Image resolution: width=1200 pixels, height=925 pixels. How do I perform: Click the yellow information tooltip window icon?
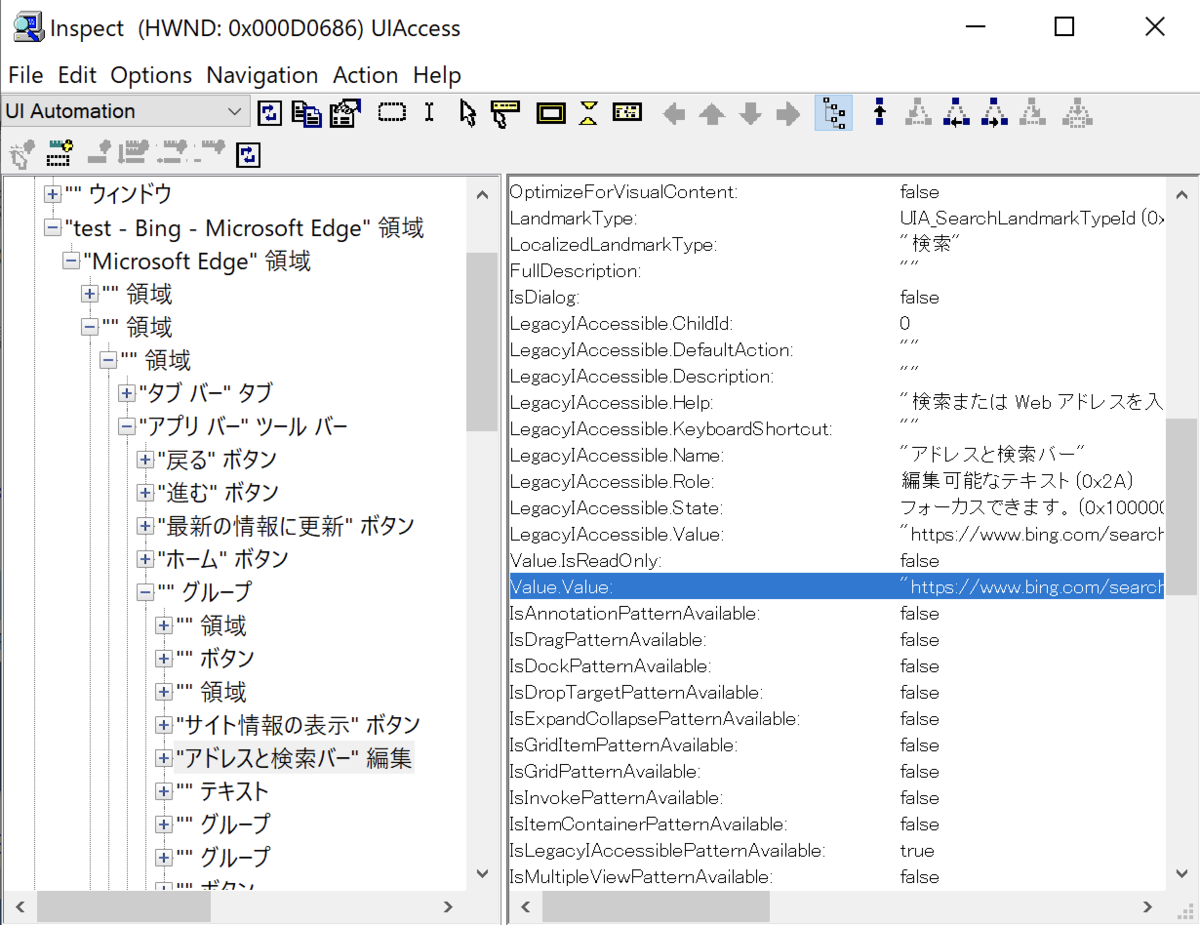[627, 112]
